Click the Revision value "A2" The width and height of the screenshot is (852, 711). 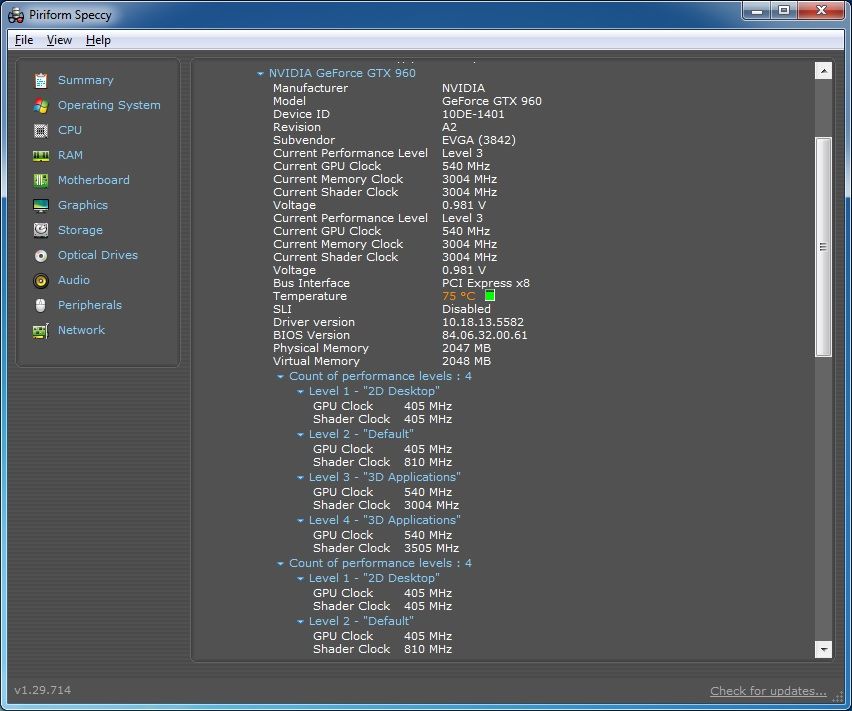pyautogui.click(x=449, y=127)
